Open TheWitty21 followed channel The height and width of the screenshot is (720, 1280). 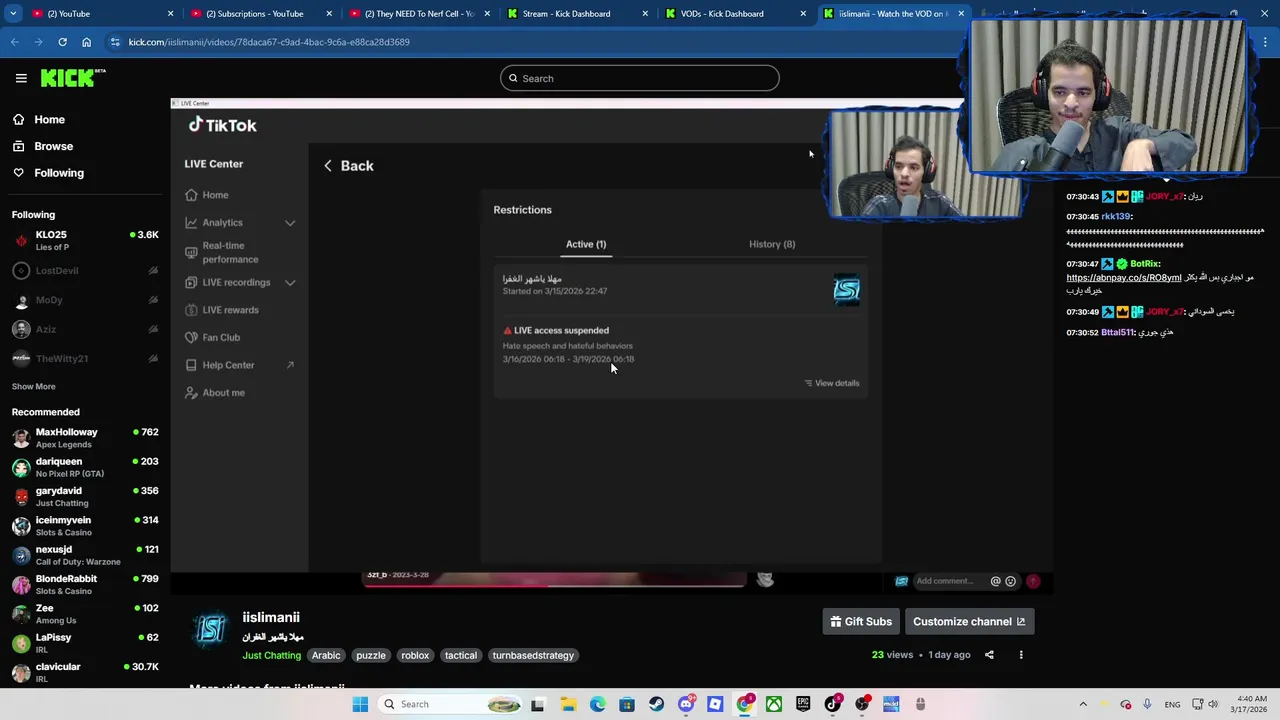(85, 358)
